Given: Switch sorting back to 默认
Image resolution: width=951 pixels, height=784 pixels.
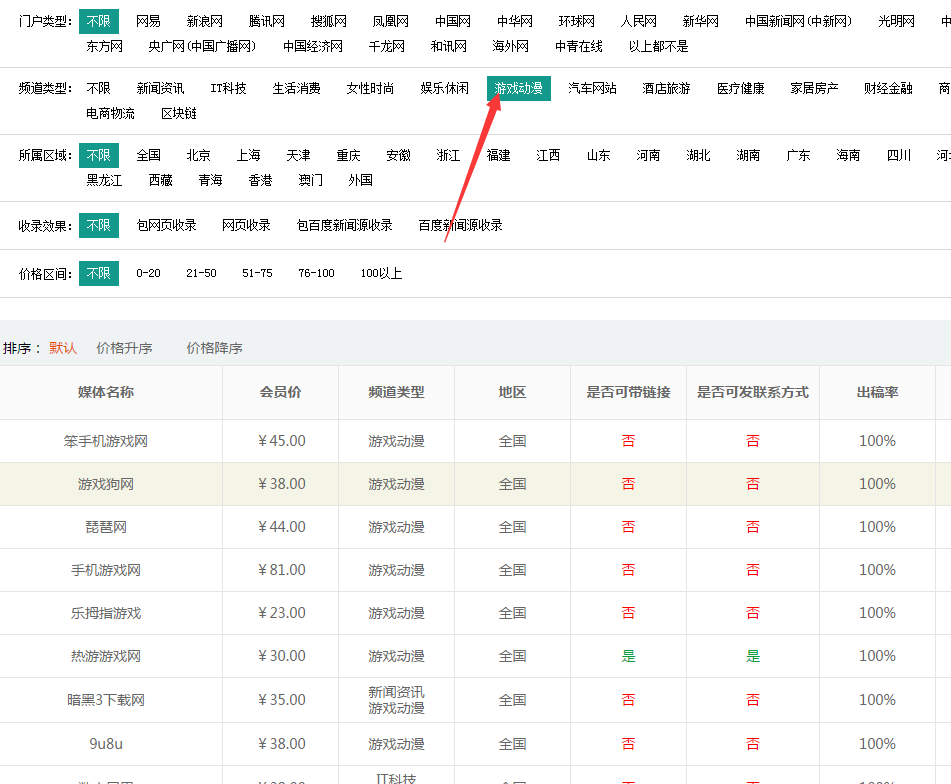Looking at the screenshot, I should pos(61,348).
